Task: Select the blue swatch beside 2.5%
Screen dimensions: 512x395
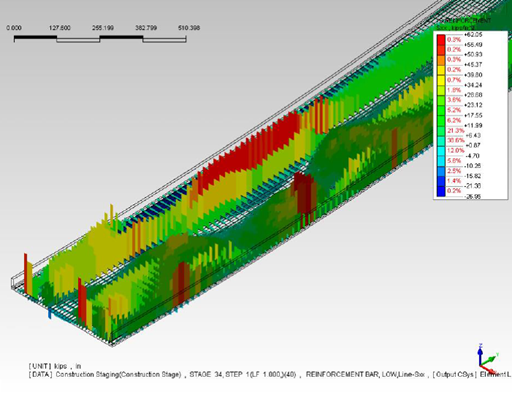Action: click(441, 171)
